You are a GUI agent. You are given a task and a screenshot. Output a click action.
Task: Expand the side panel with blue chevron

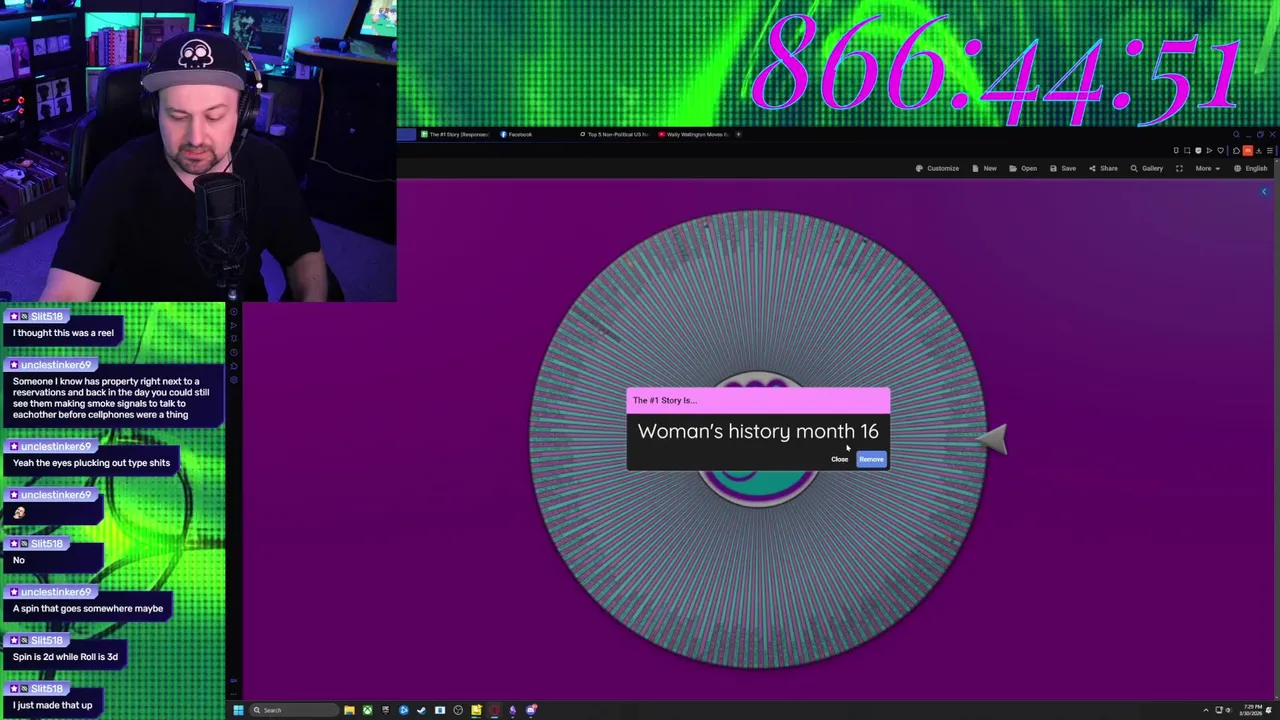click(1264, 191)
